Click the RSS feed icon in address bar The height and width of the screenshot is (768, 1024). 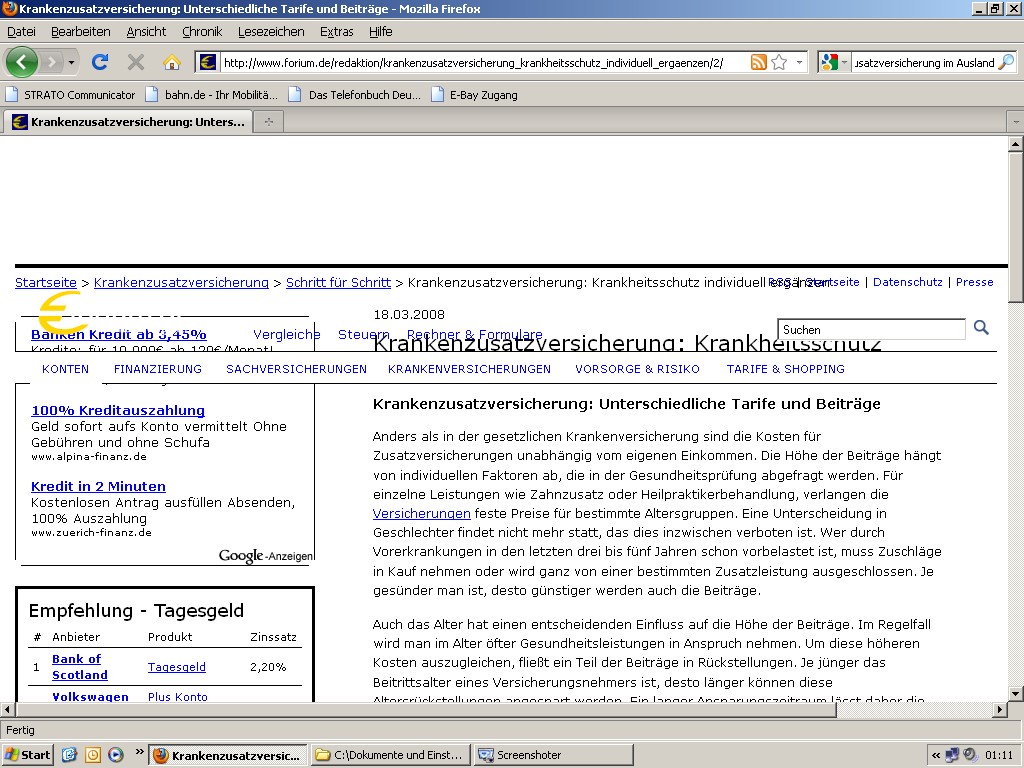pos(759,62)
